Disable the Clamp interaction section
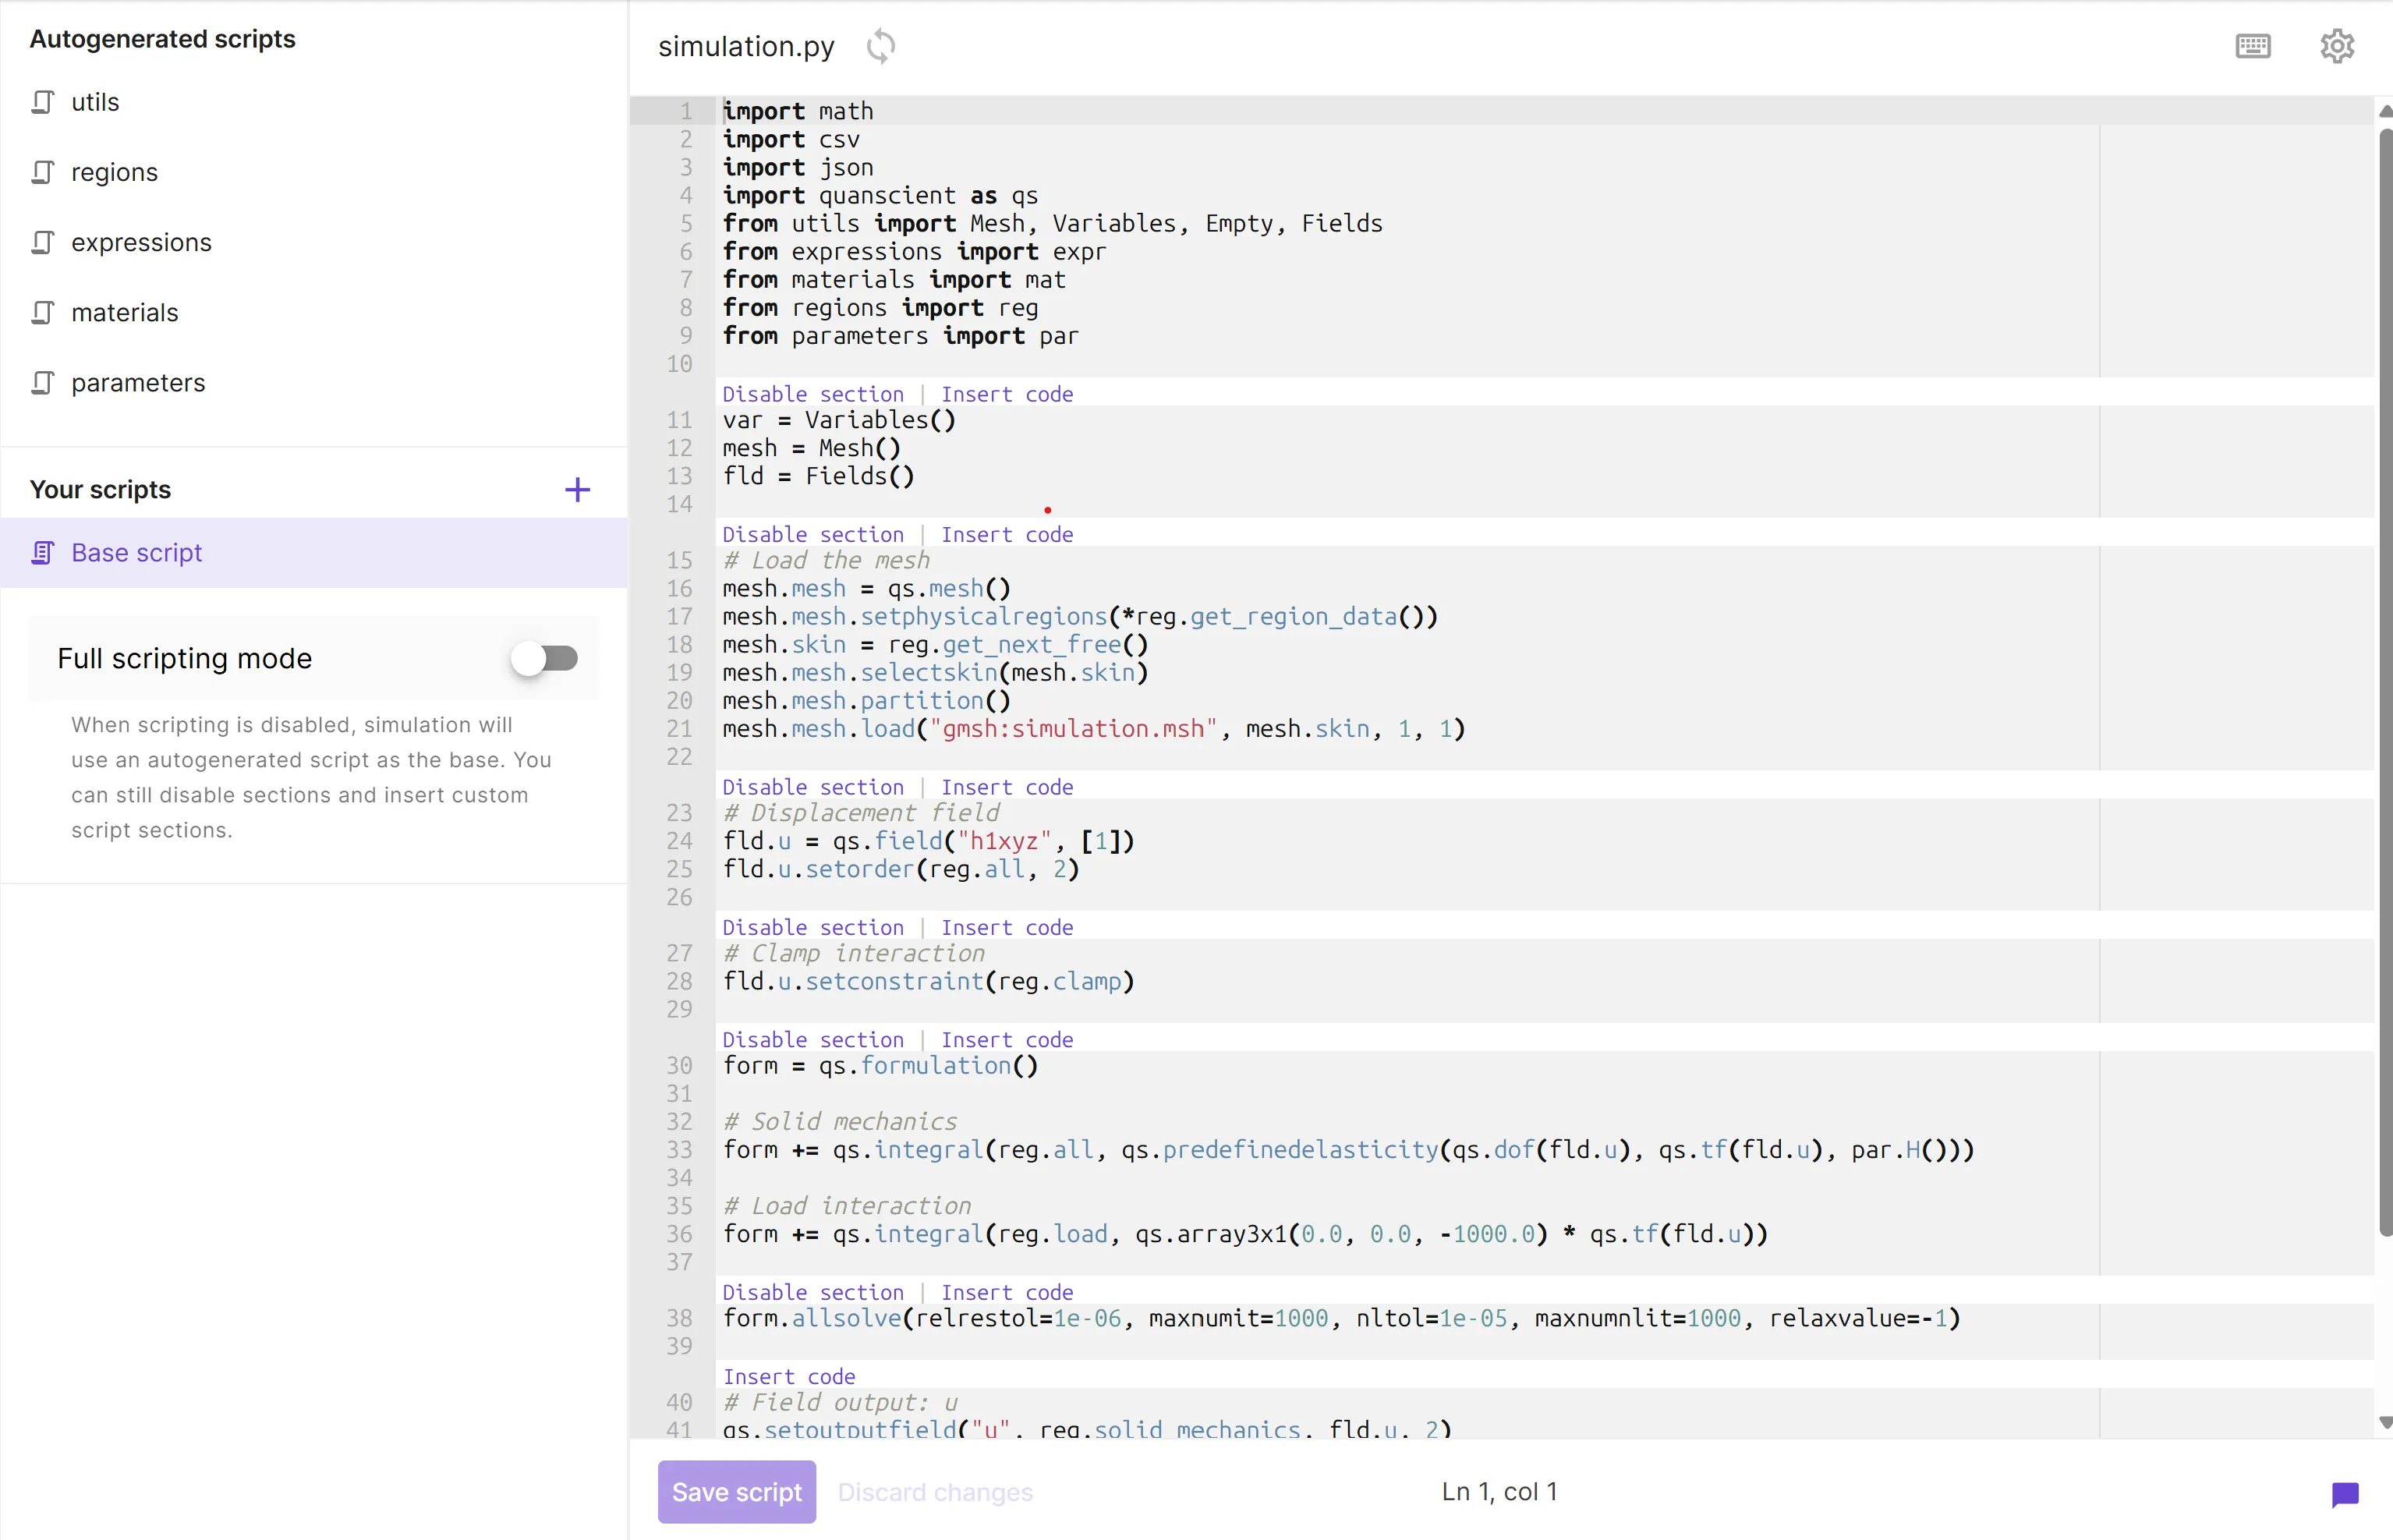The width and height of the screenshot is (2393, 1540). pyautogui.click(x=812, y=927)
